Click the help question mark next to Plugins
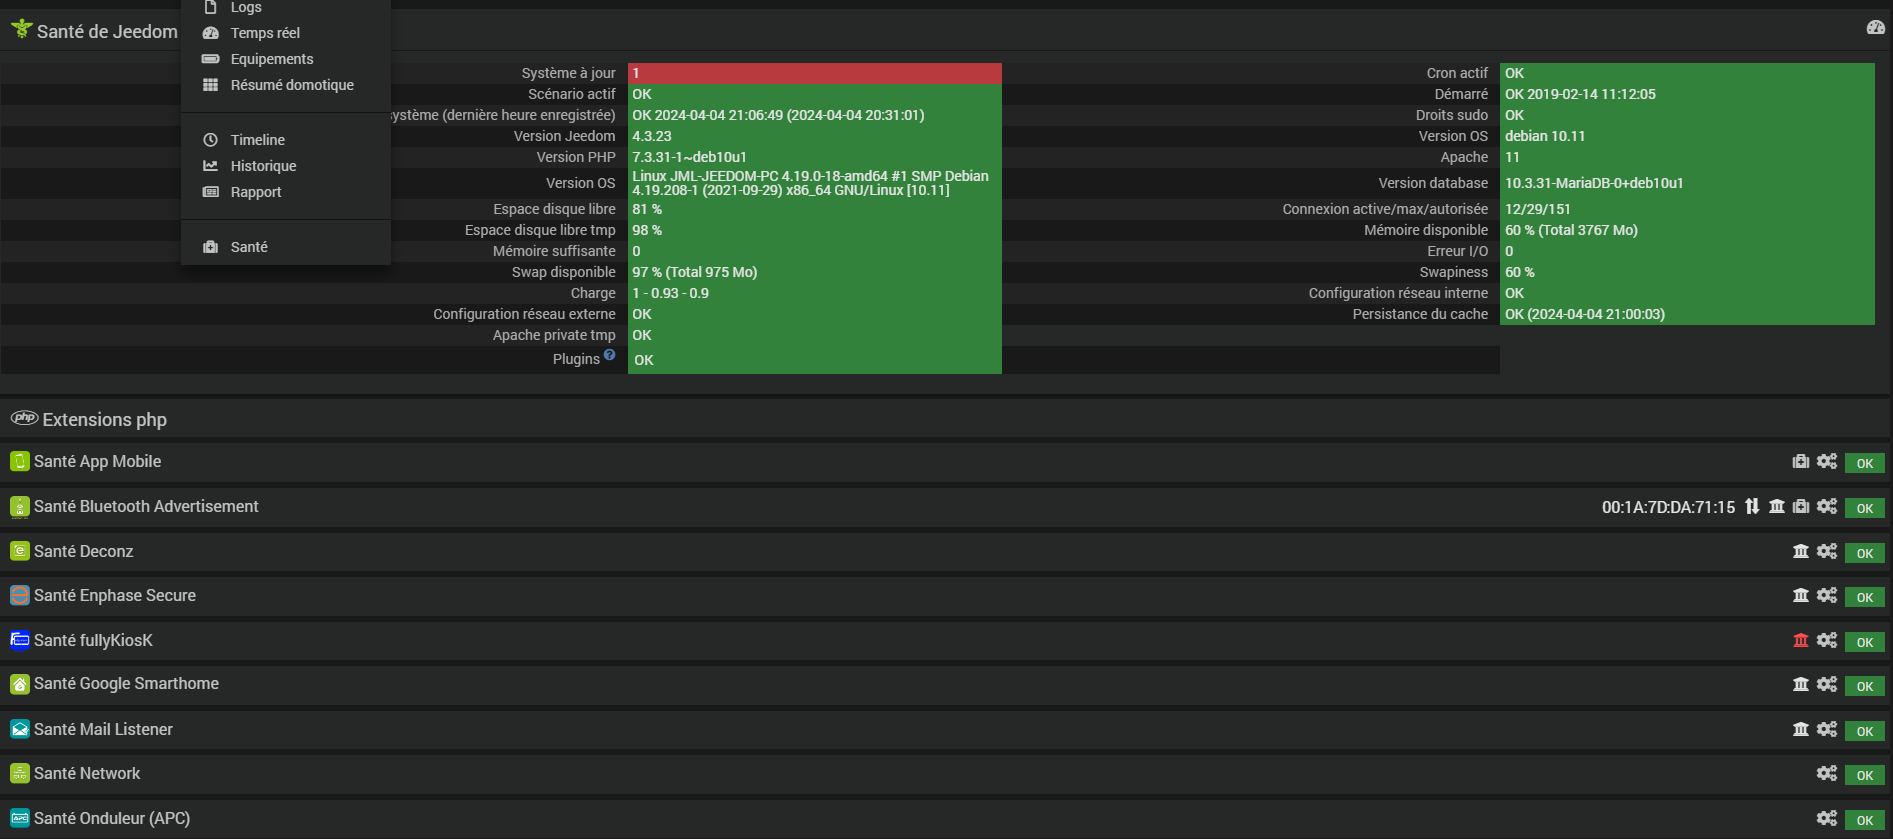This screenshot has height=839, width=1893. (x=609, y=355)
